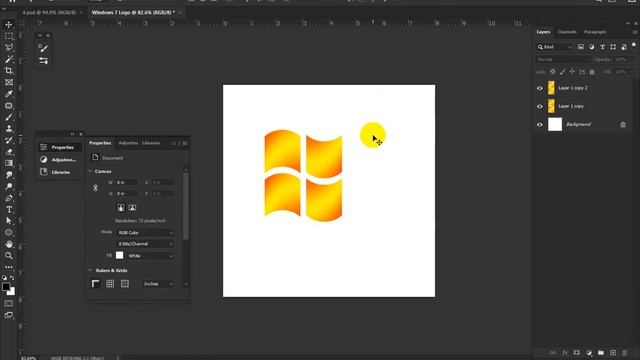Hide the Background layer

tap(540, 124)
